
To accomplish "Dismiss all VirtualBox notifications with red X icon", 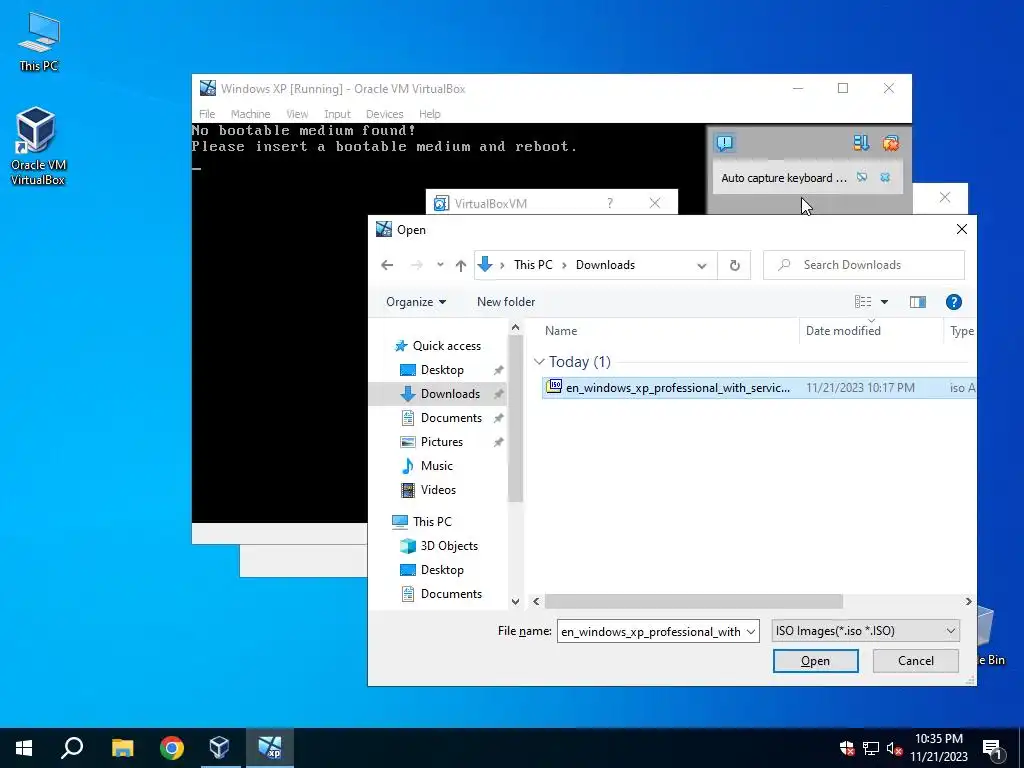I will (890, 142).
